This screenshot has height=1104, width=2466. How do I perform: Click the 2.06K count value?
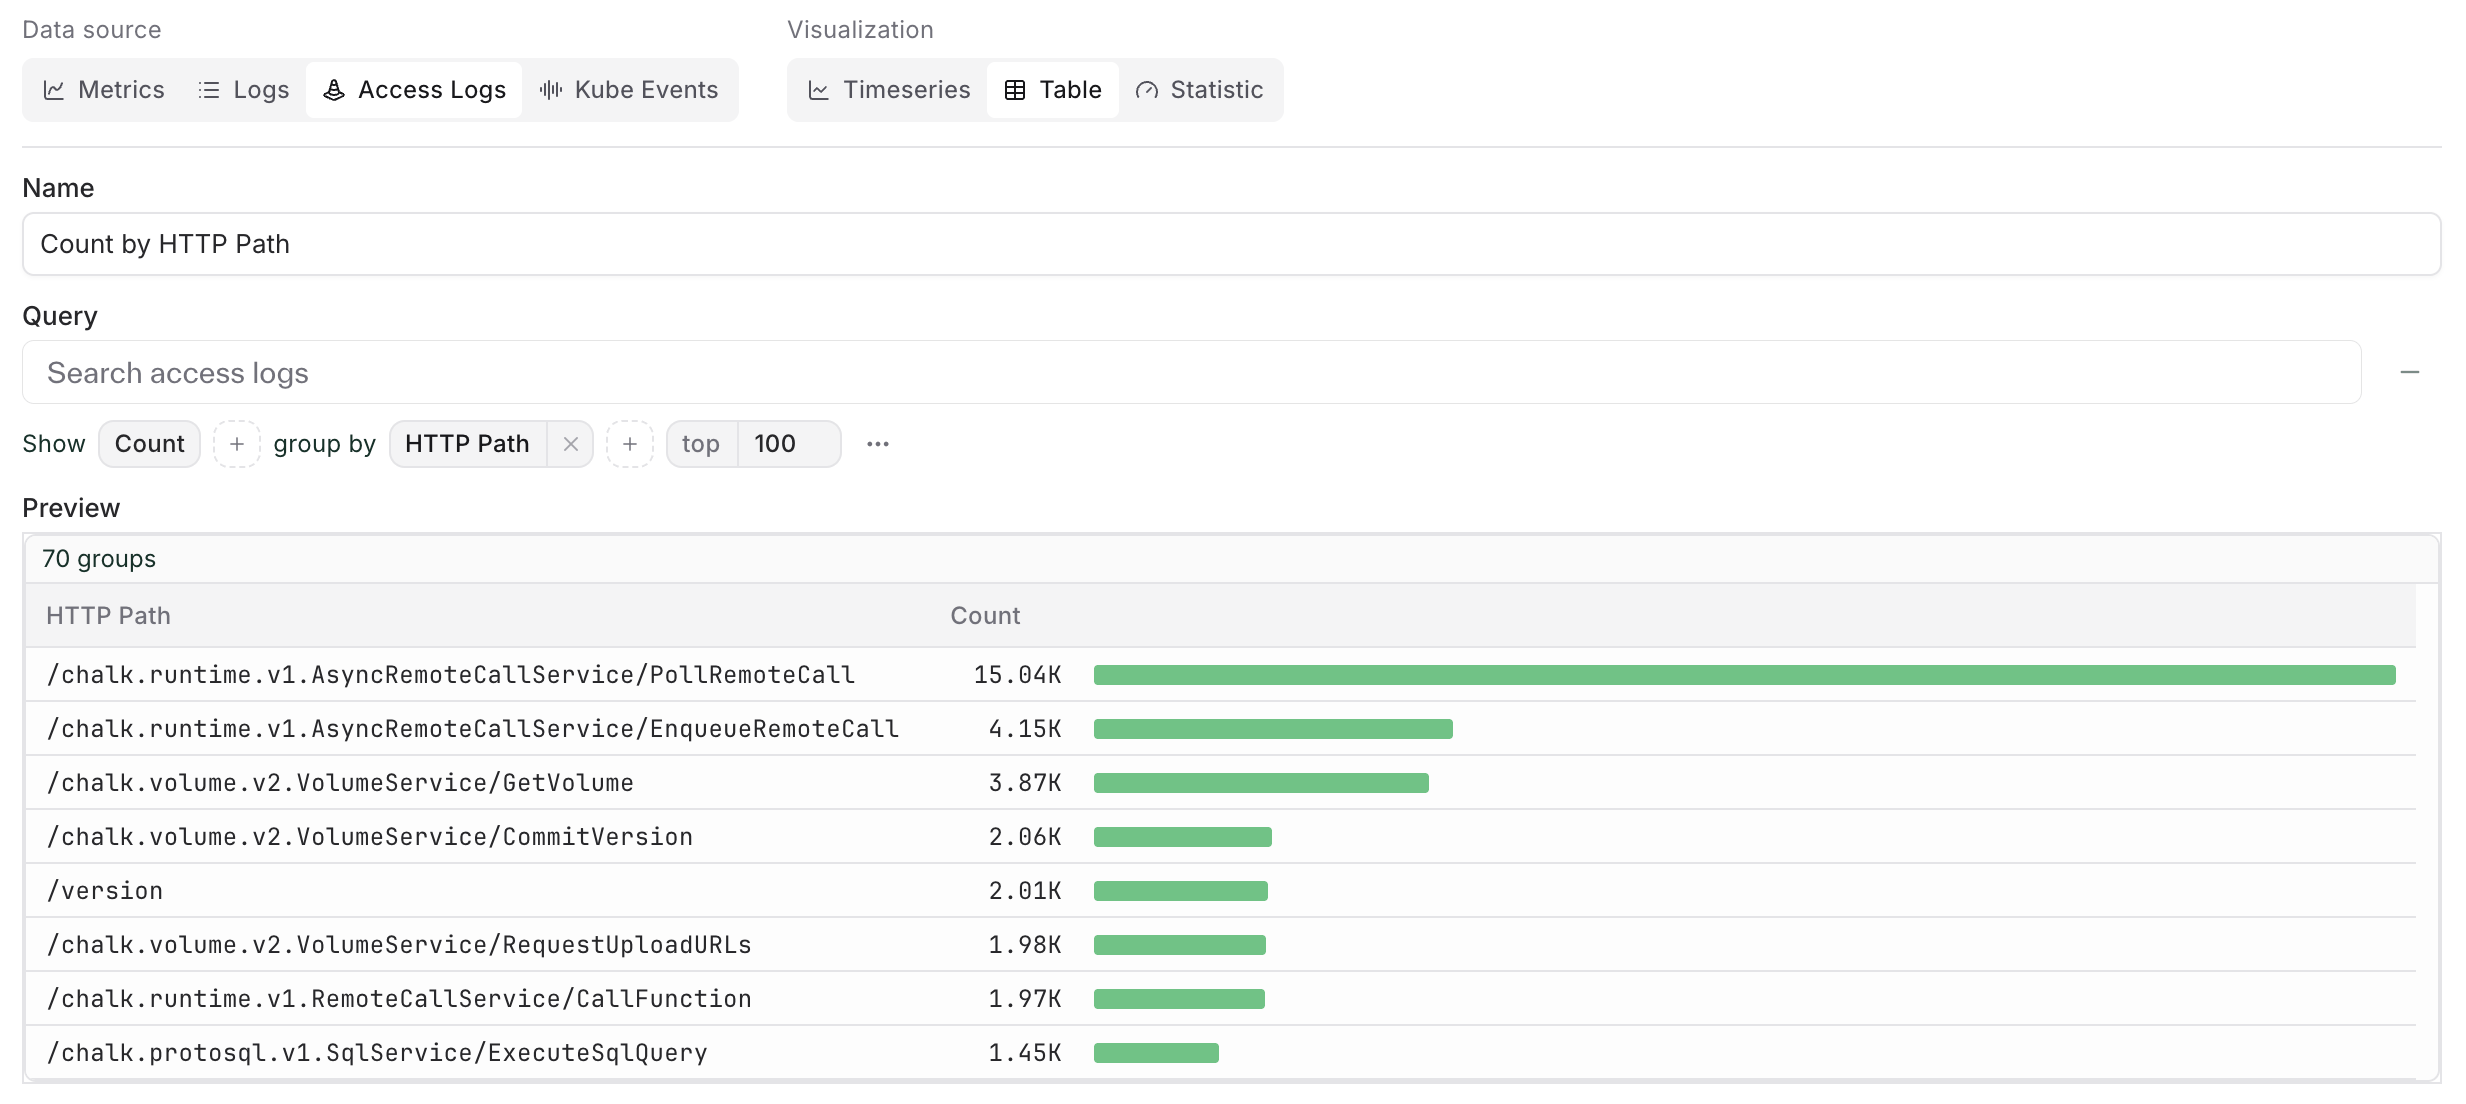[x=1025, y=837]
